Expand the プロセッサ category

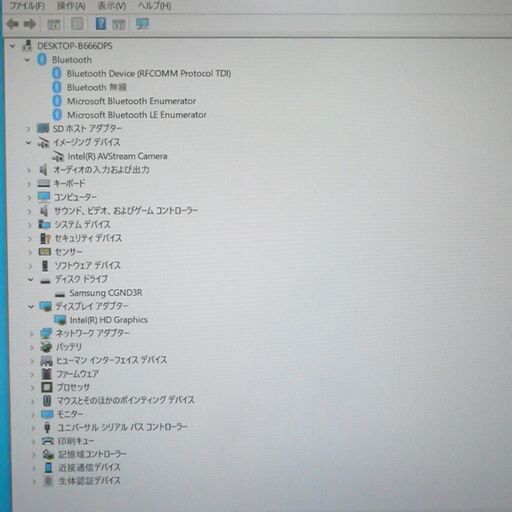(x=32, y=388)
